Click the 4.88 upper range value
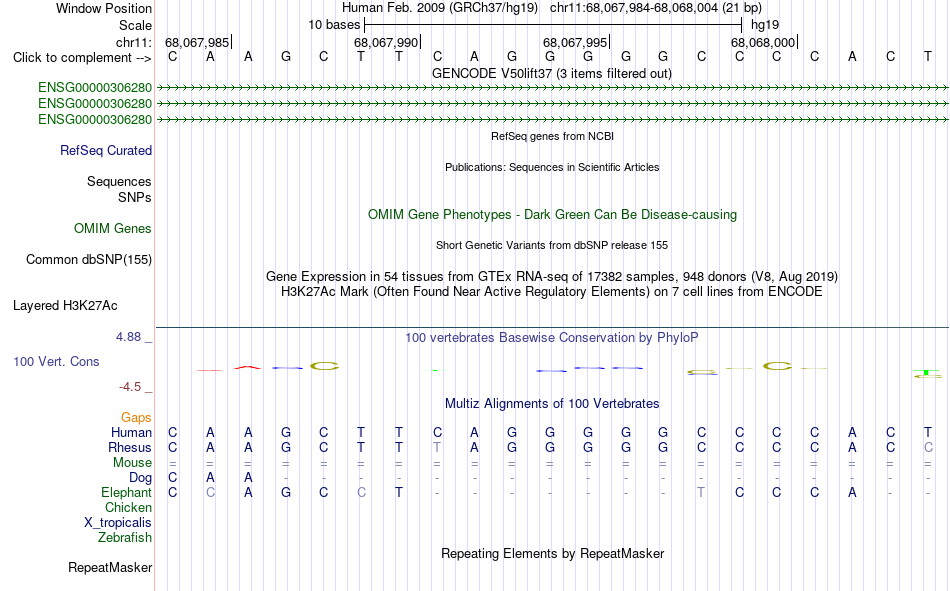 pos(128,337)
